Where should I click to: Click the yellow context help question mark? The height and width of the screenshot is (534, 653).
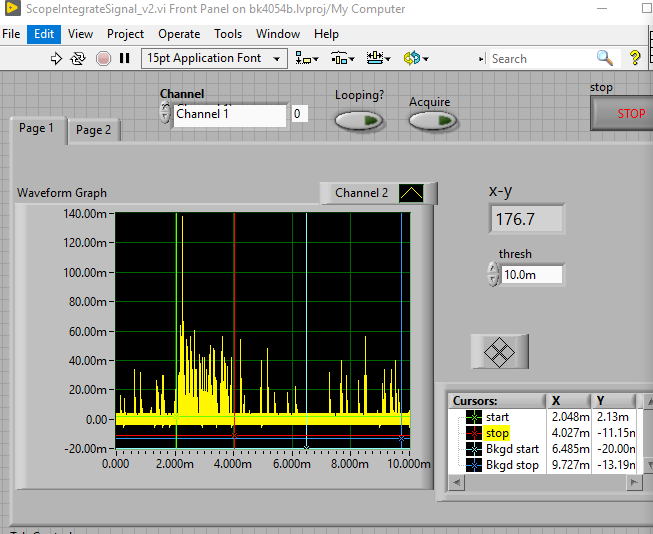pyautogui.click(x=635, y=58)
